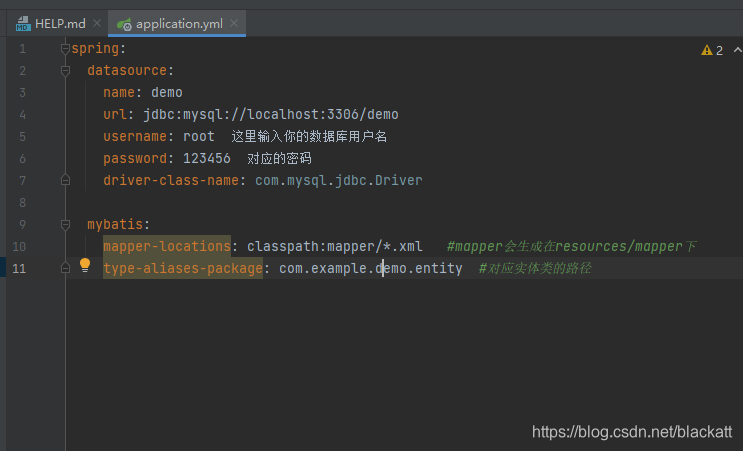Click the highlighted 'type-aliases-package' key
The image size is (743, 451).
pos(183,268)
